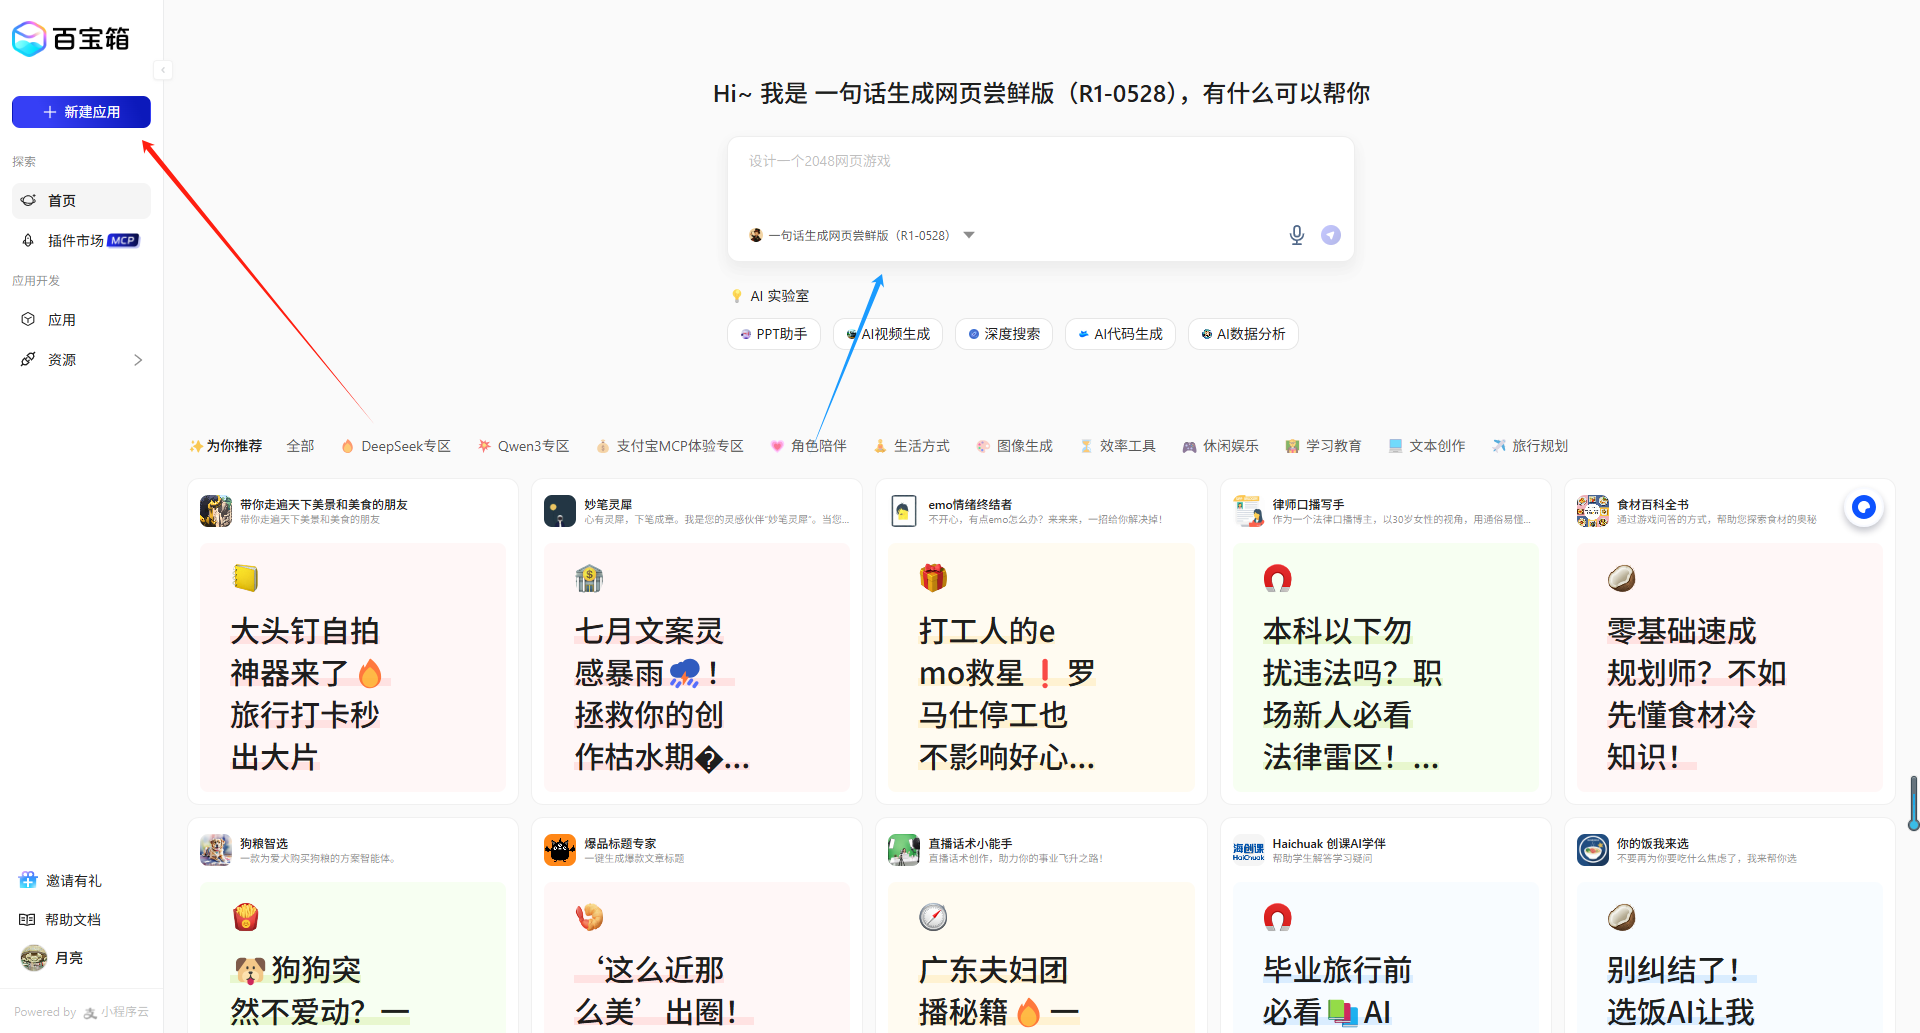Select 文本创作 category tab
Image resolution: width=1920 pixels, height=1033 pixels.
point(1427,446)
